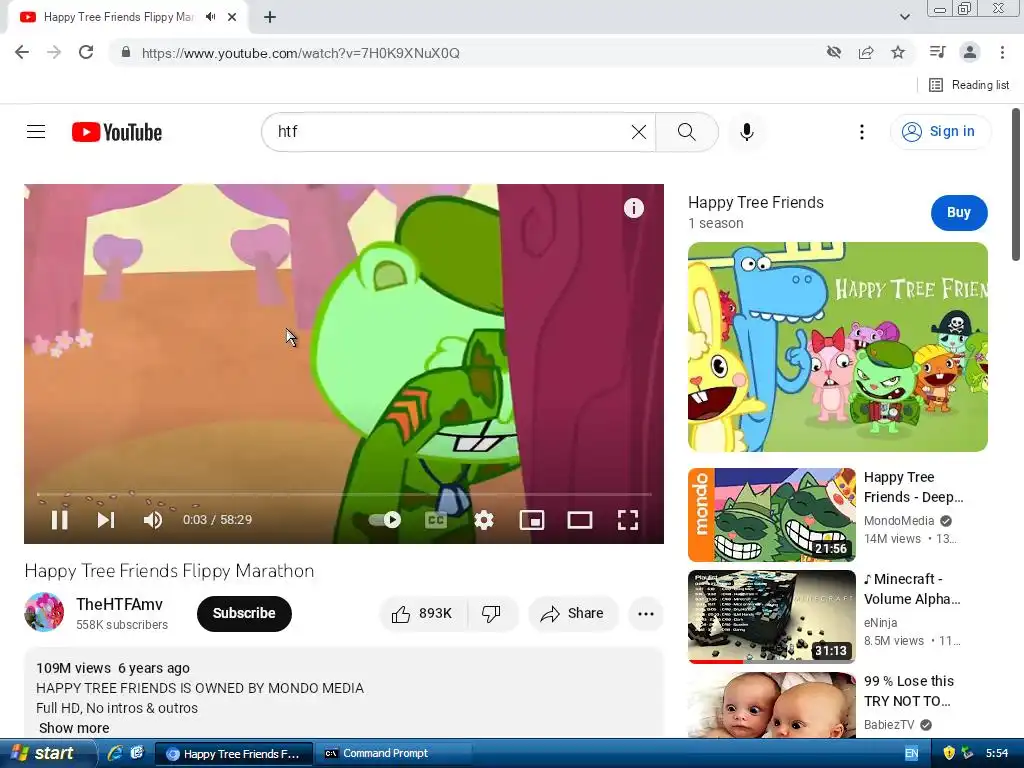Like the video with 893K likes
The height and width of the screenshot is (768, 1024).
pyautogui.click(x=423, y=613)
